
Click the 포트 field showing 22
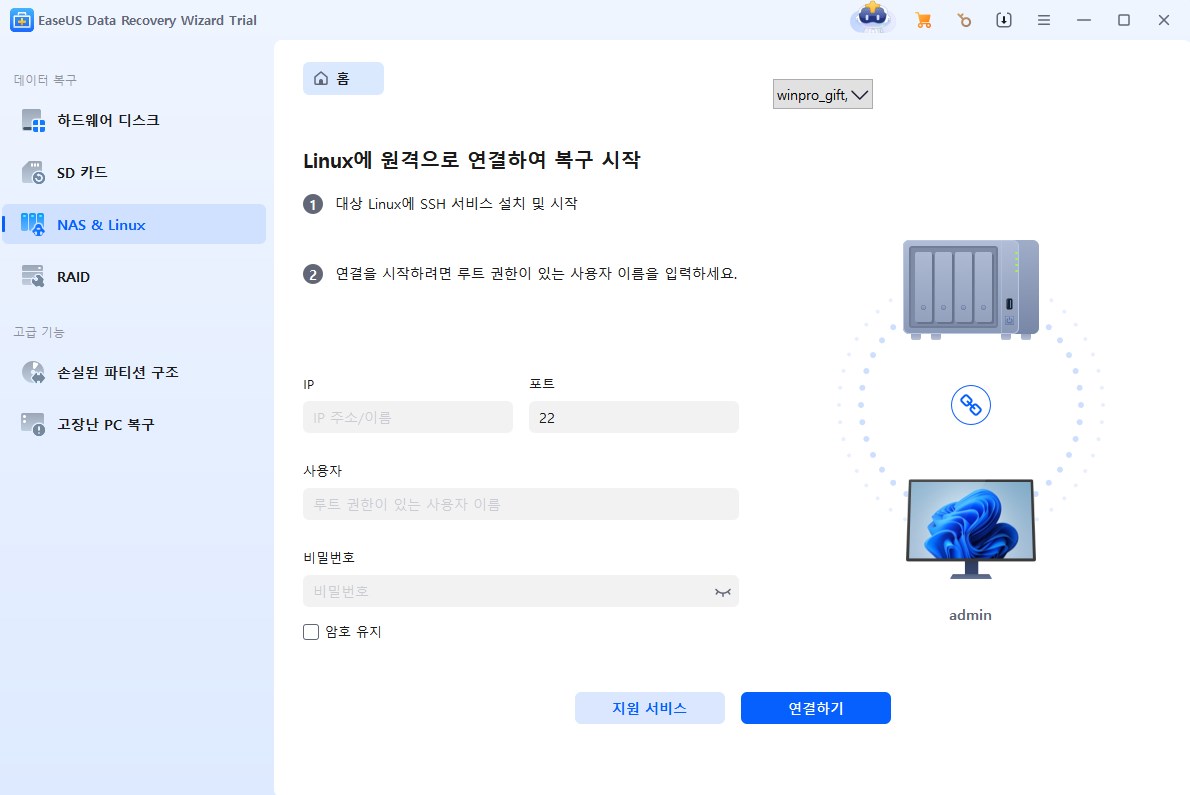tap(633, 417)
